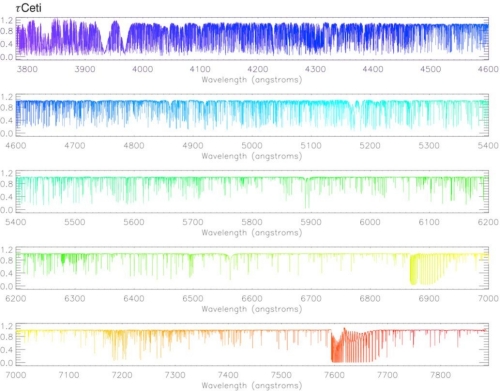Click the 4900 x-axis tick label
Image resolution: width=500 pixels, height=391 pixels.
[x=193, y=146]
